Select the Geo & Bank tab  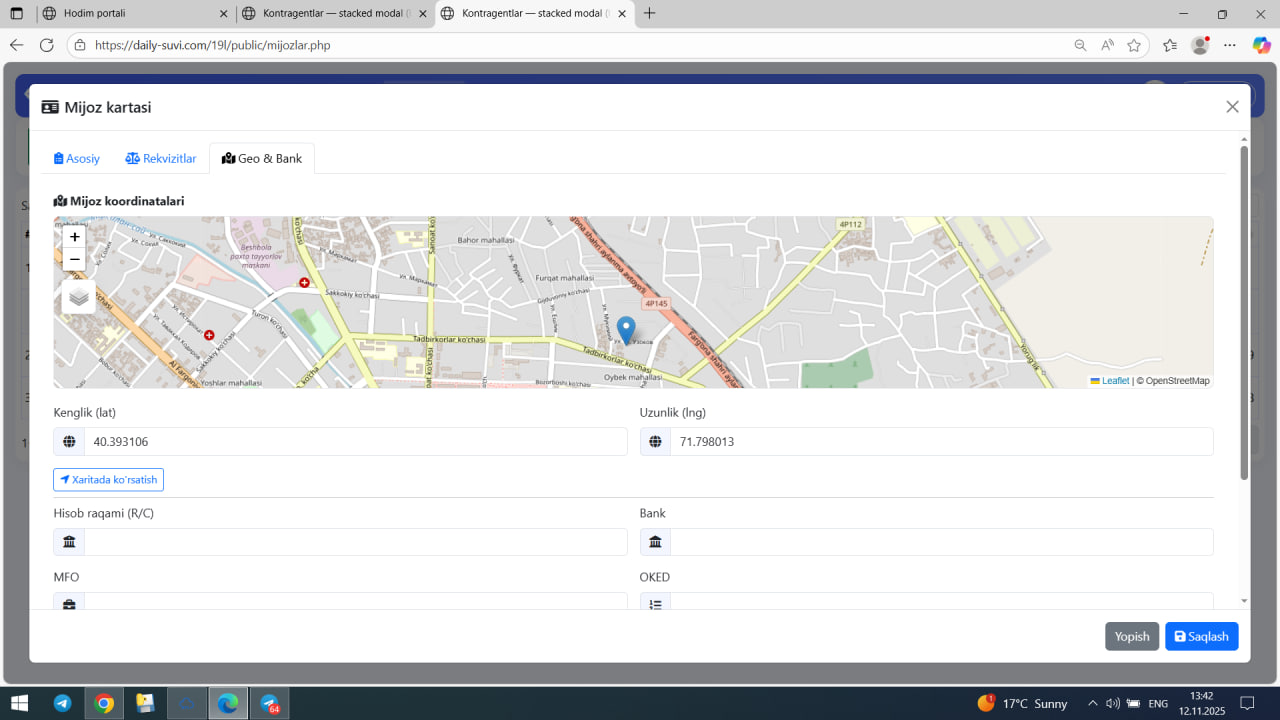(262, 158)
